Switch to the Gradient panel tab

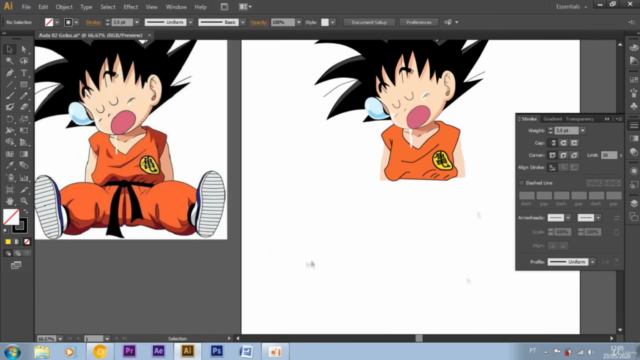point(553,119)
